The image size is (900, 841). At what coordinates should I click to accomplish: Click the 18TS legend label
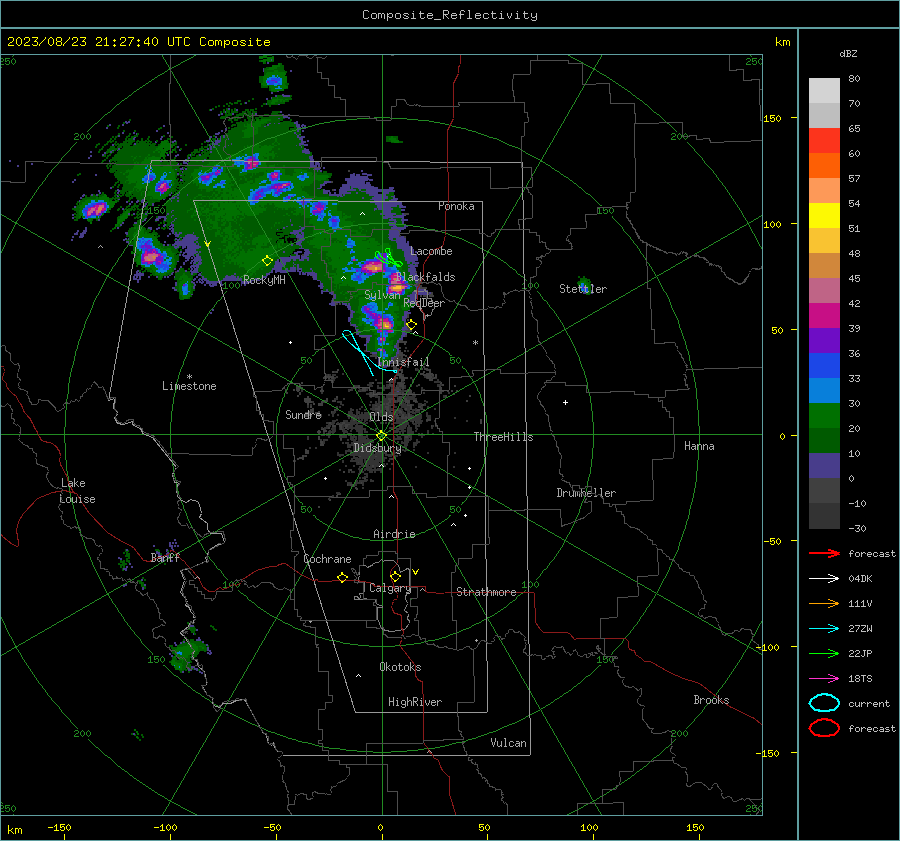860,679
